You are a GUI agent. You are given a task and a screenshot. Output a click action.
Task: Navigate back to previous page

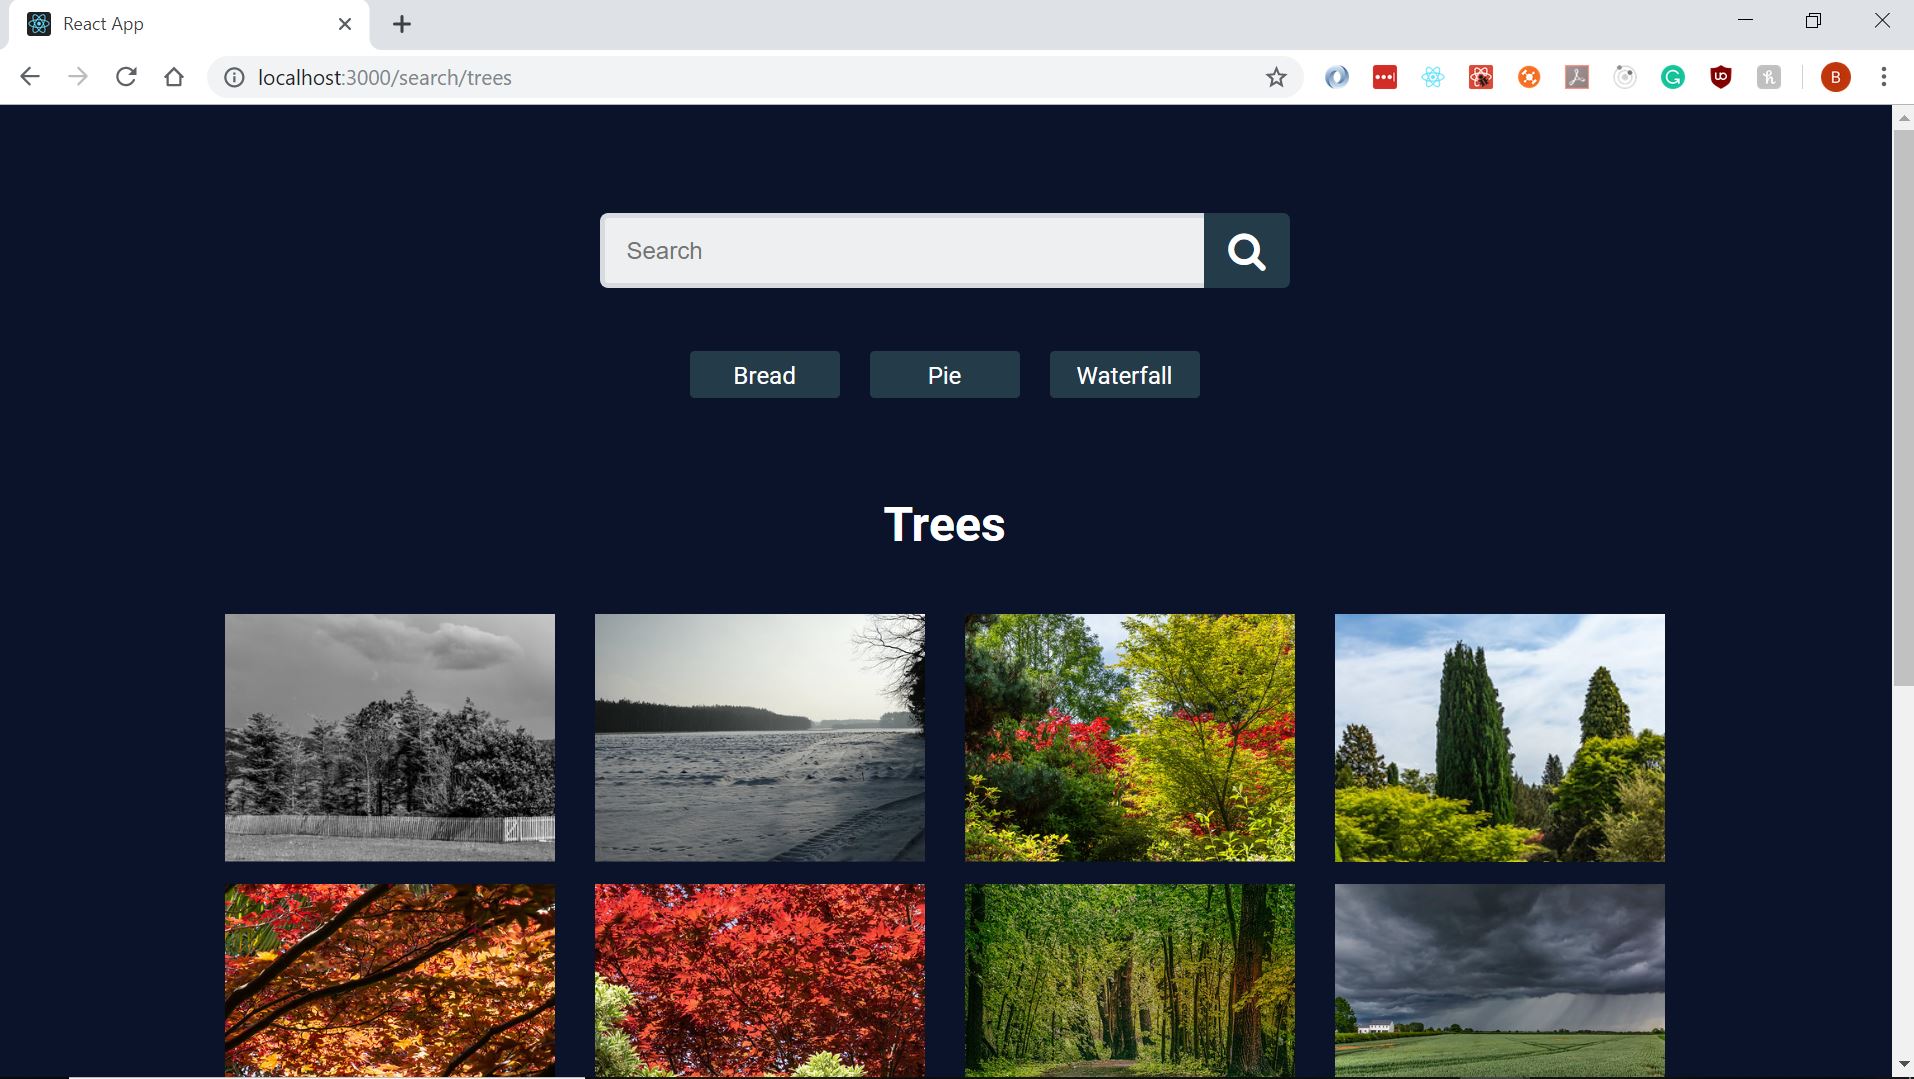coord(30,77)
